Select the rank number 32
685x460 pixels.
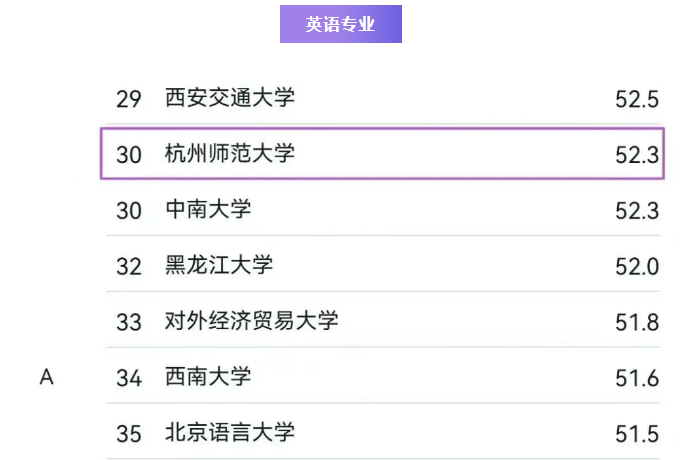click(129, 267)
